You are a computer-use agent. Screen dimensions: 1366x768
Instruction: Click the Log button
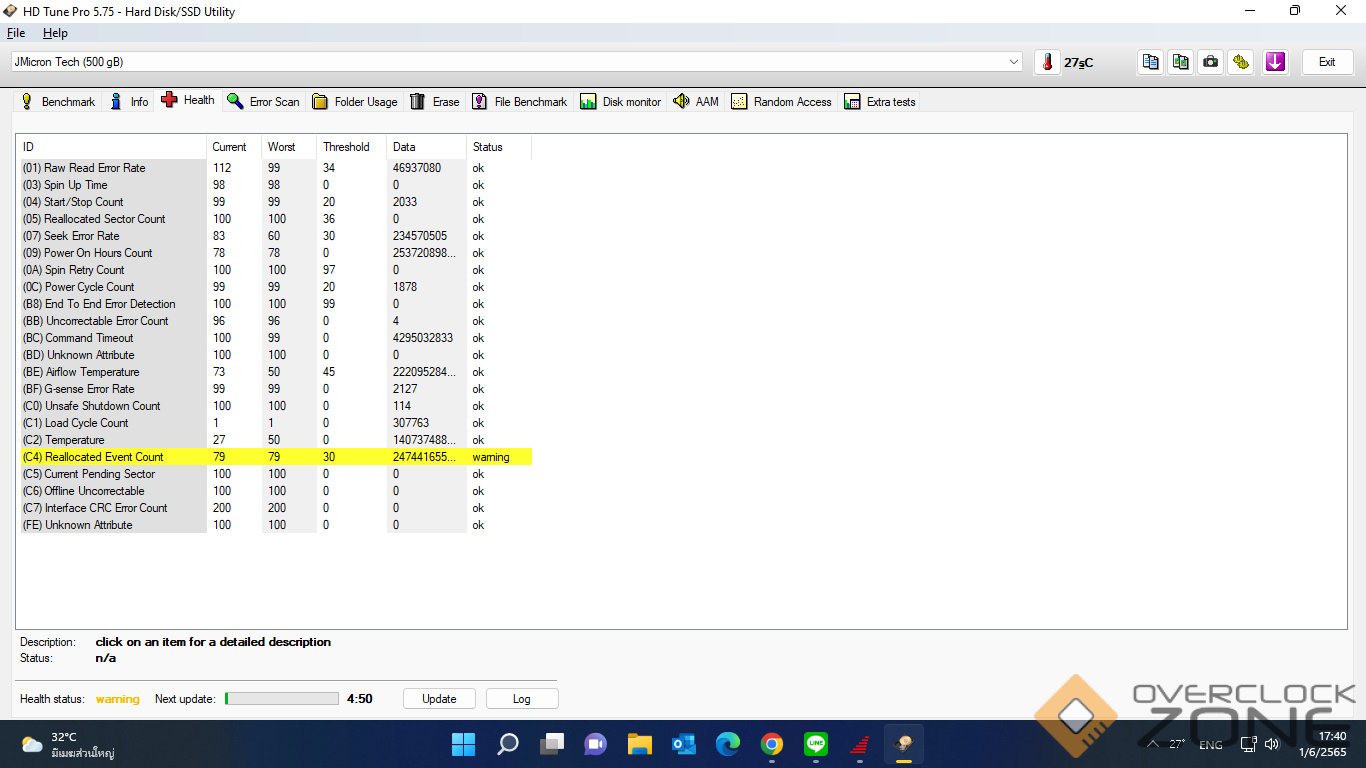[521, 699]
